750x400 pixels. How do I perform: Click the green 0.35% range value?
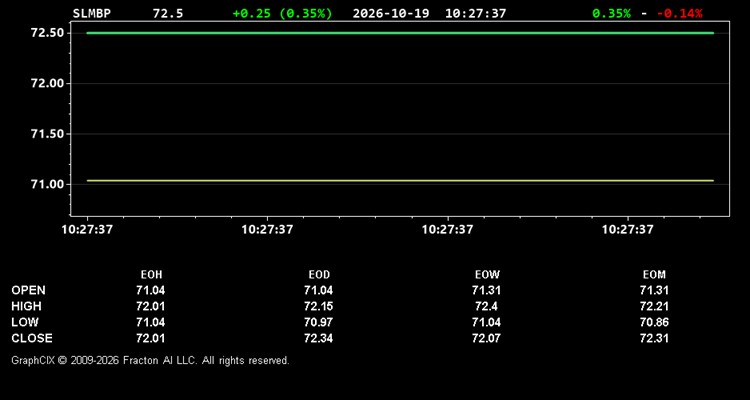pos(611,13)
